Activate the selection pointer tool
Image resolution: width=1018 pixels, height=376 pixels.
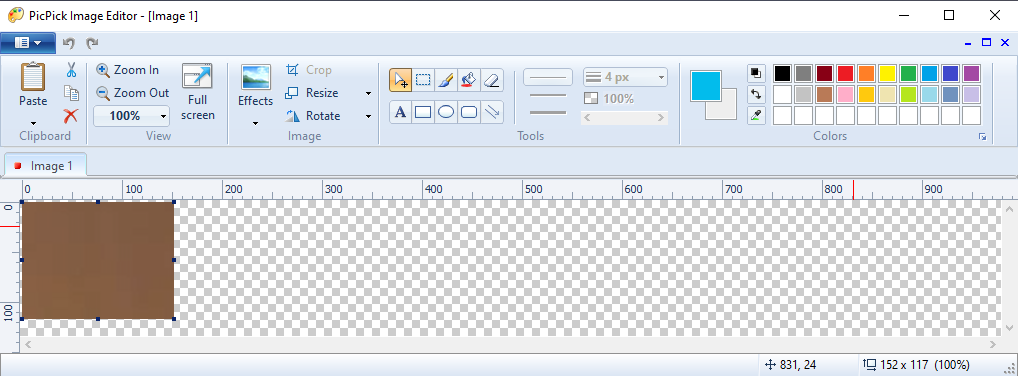coord(401,80)
